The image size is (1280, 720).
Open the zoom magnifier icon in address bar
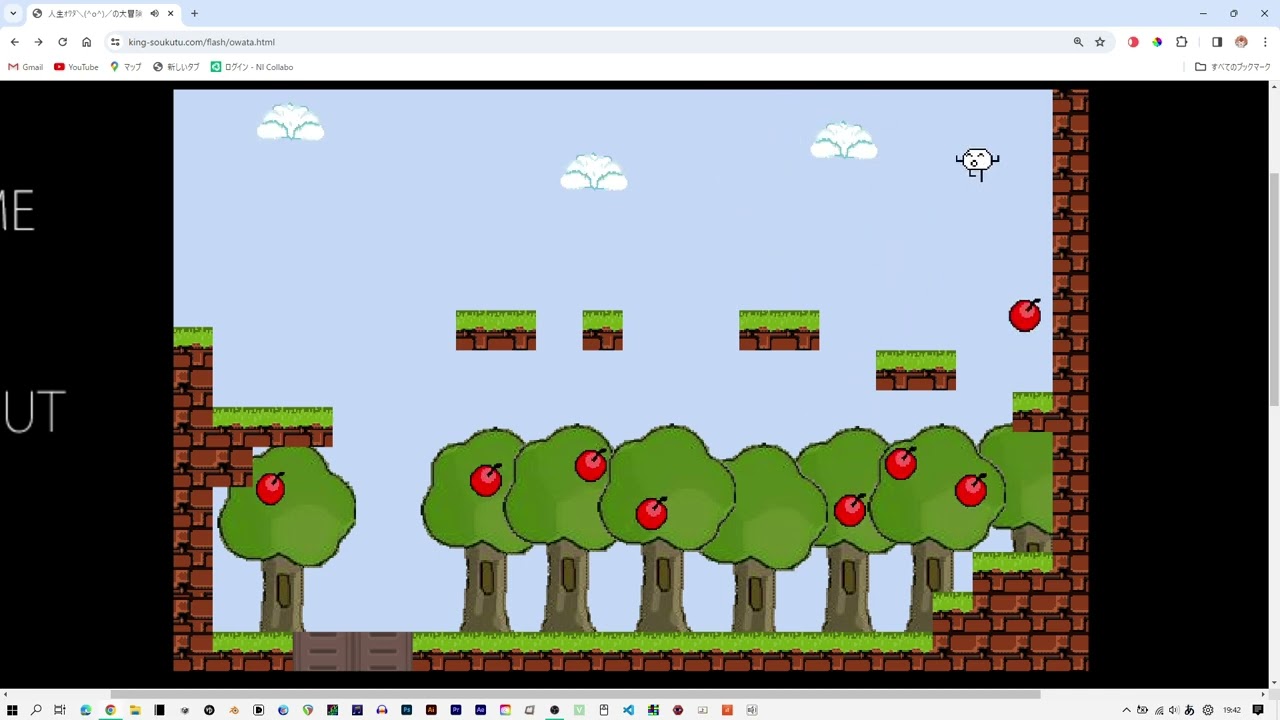(x=1078, y=42)
